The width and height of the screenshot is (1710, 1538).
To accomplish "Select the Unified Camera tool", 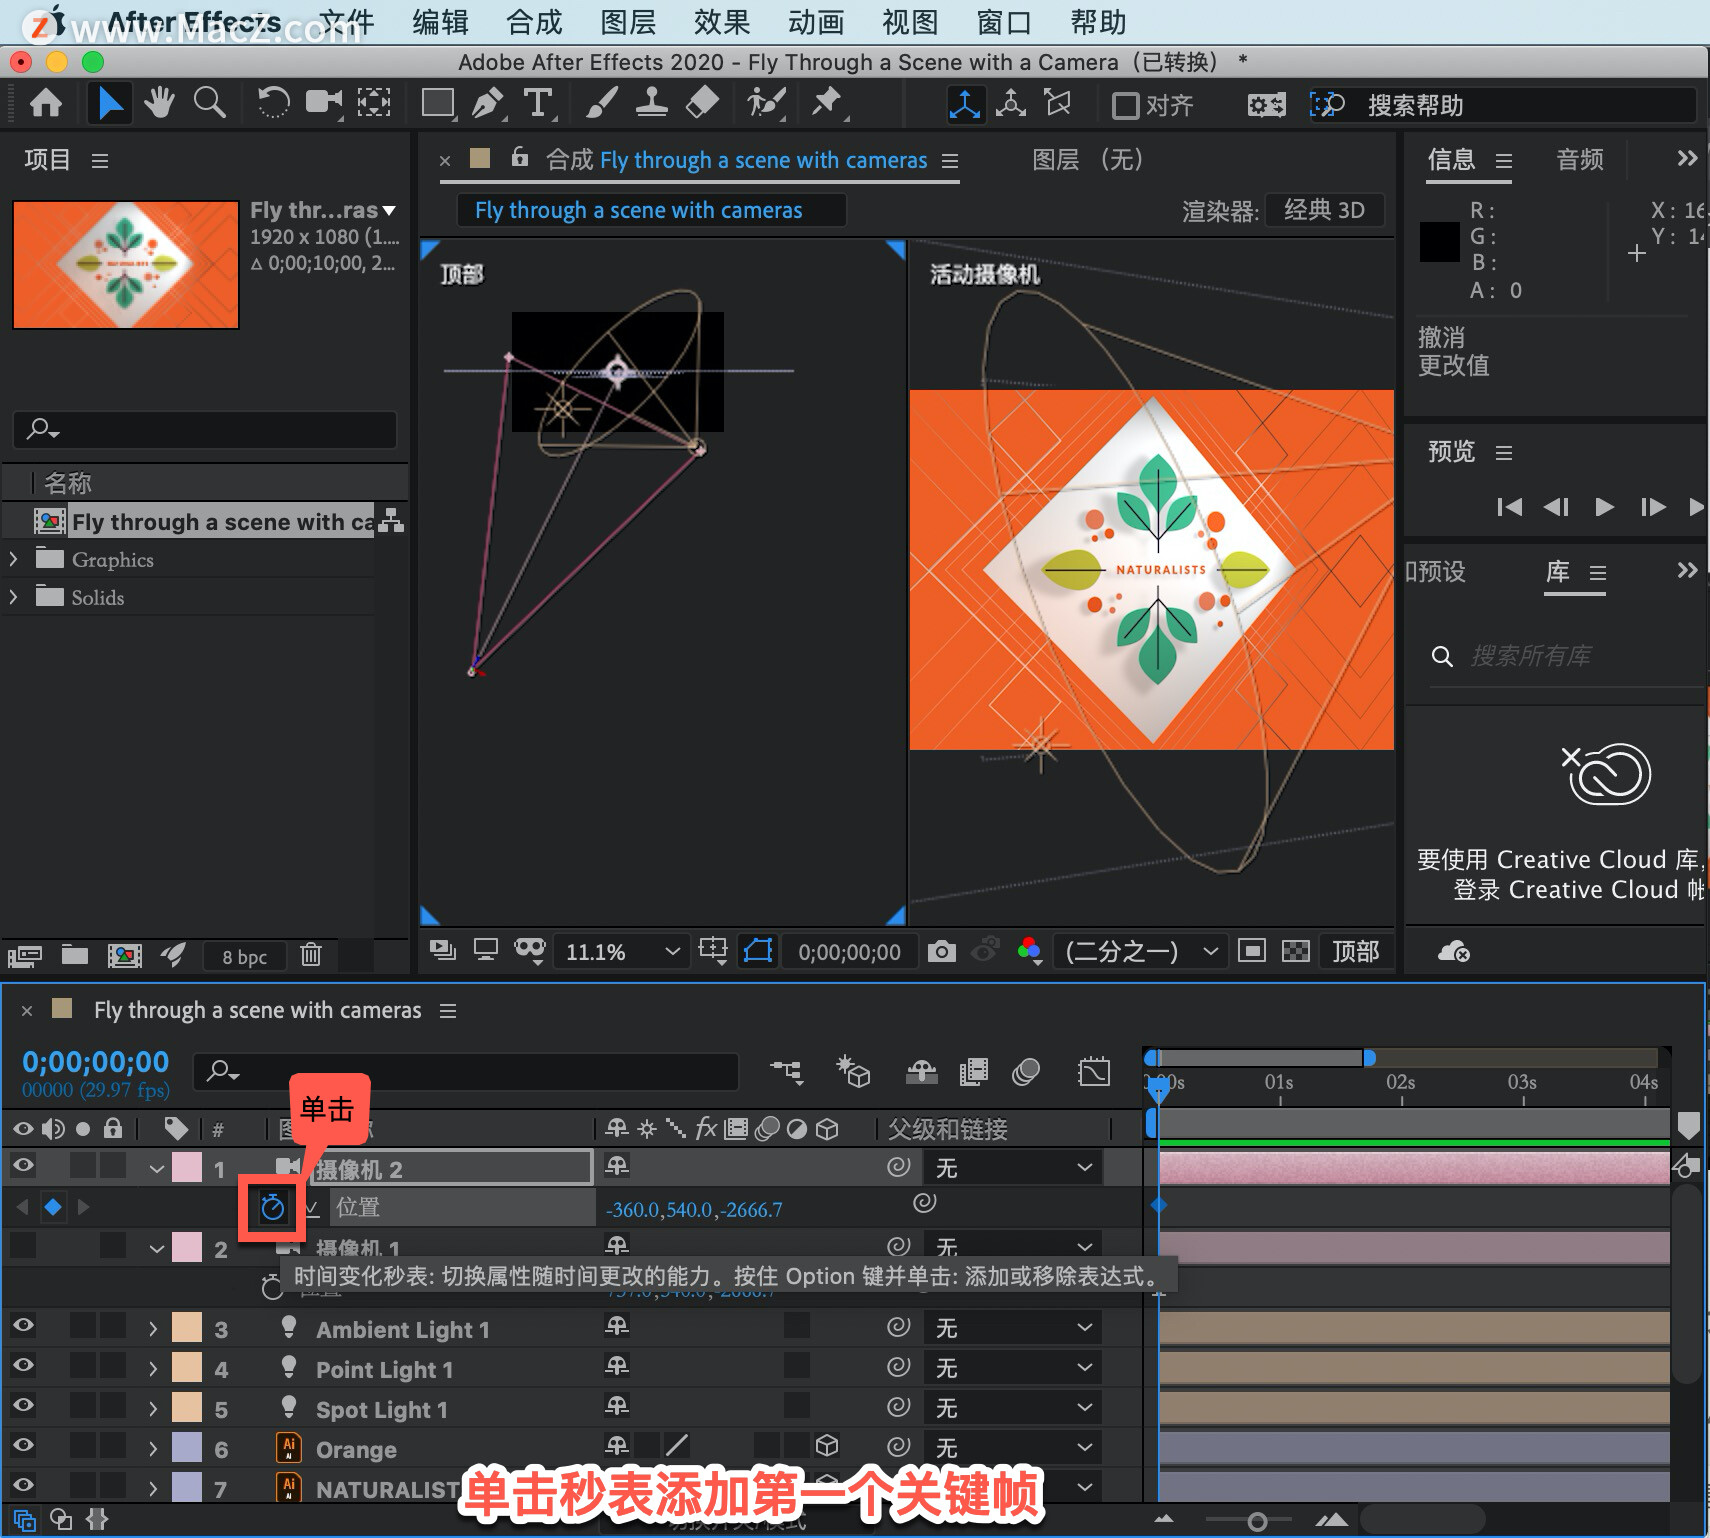I will click(x=324, y=103).
